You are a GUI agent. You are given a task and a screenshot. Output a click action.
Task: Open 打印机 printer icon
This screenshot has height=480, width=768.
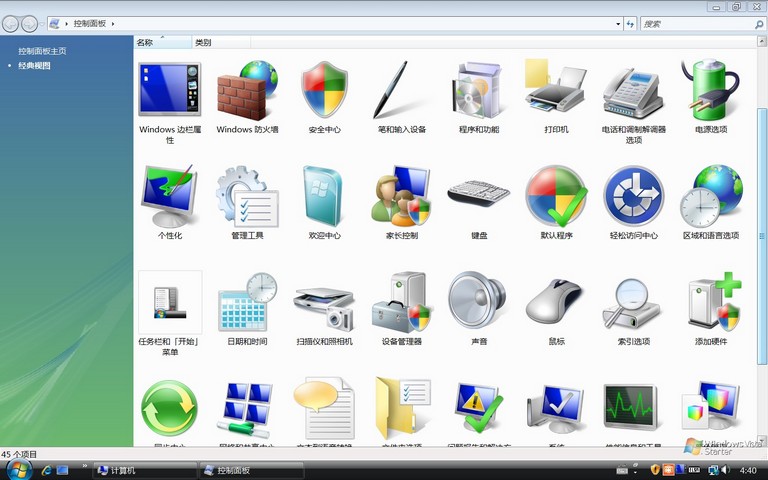coord(556,86)
